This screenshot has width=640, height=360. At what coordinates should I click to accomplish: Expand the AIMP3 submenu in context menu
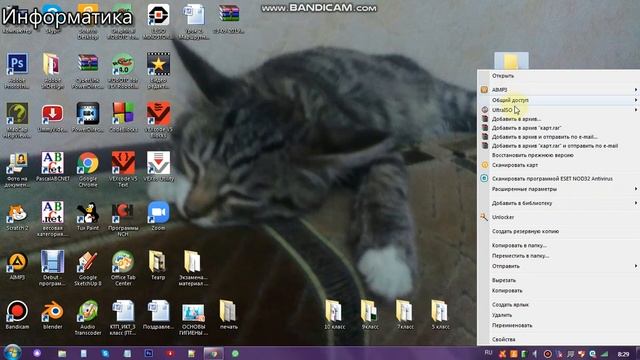[x=558, y=89]
